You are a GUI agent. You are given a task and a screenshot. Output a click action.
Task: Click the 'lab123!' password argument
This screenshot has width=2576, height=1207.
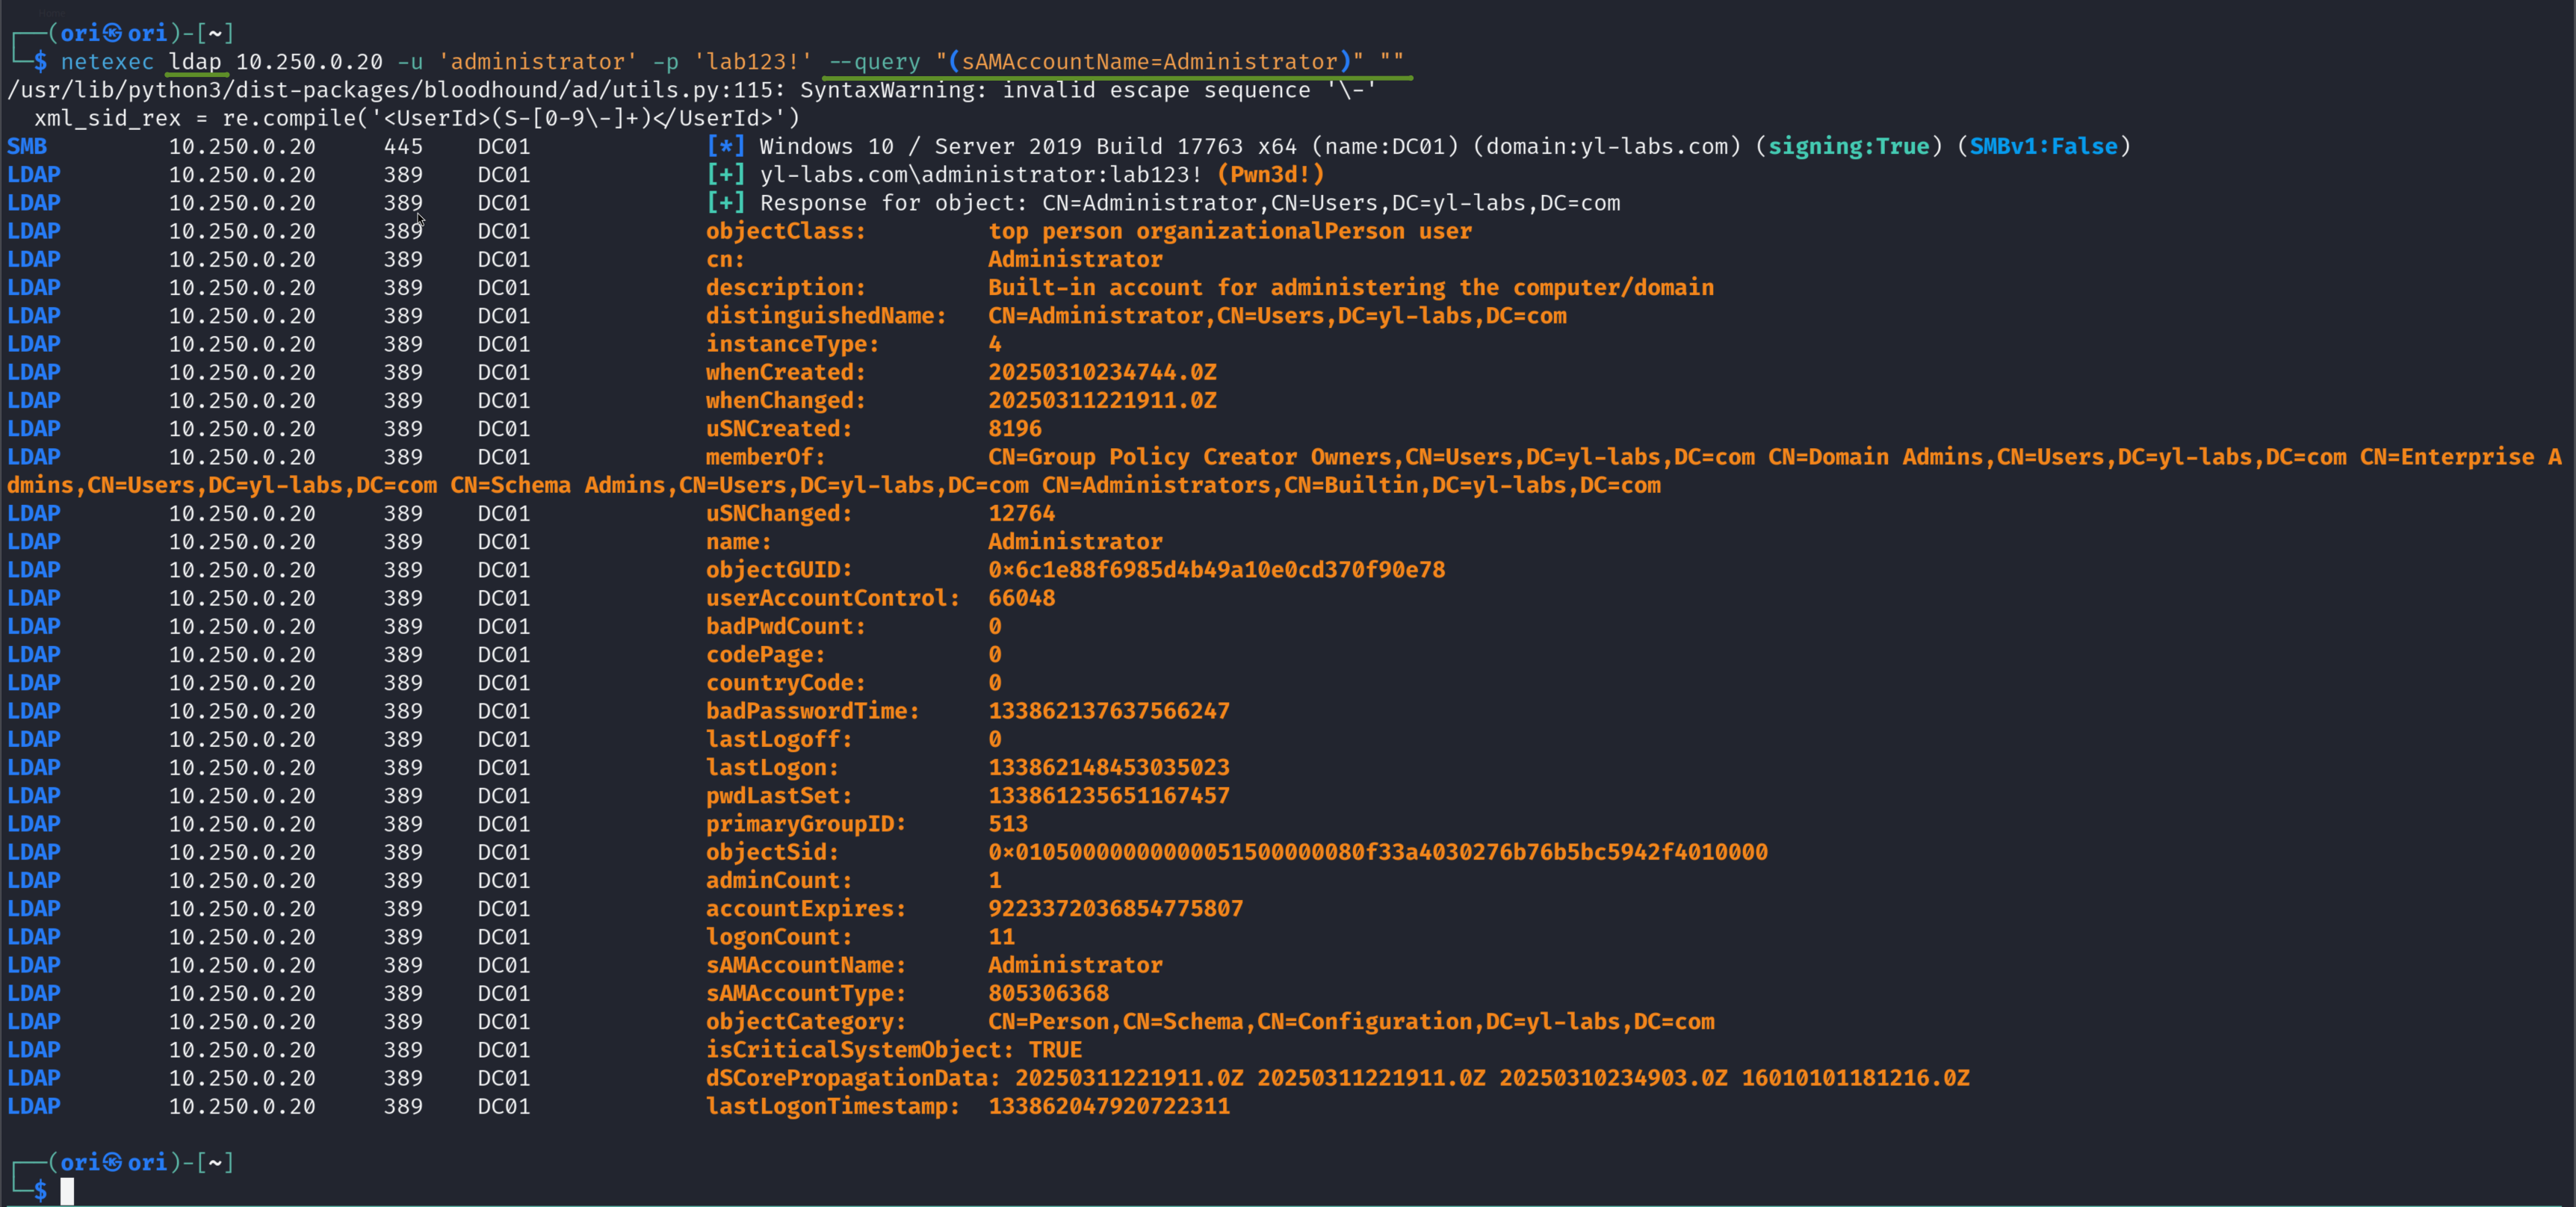pos(753,62)
